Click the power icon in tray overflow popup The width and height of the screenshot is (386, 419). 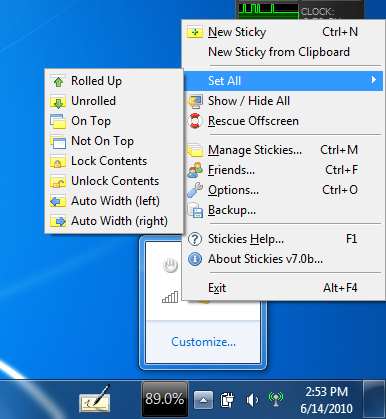click(170, 266)
